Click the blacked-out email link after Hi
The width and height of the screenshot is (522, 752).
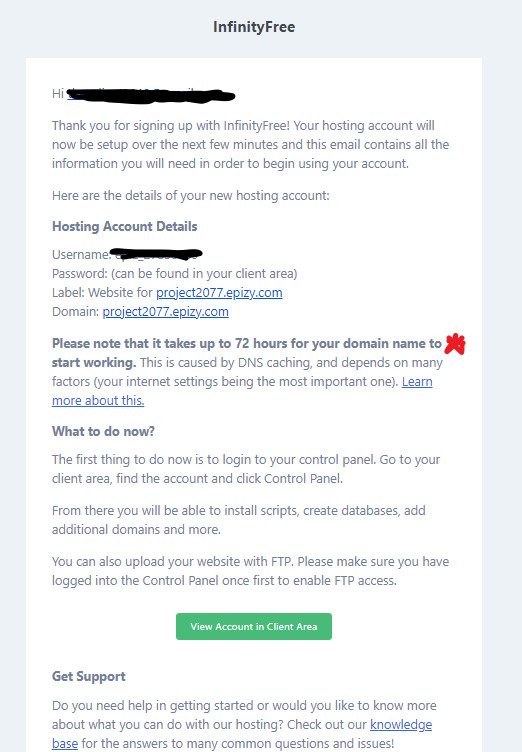pyautogui.click(x=150, y=94)
